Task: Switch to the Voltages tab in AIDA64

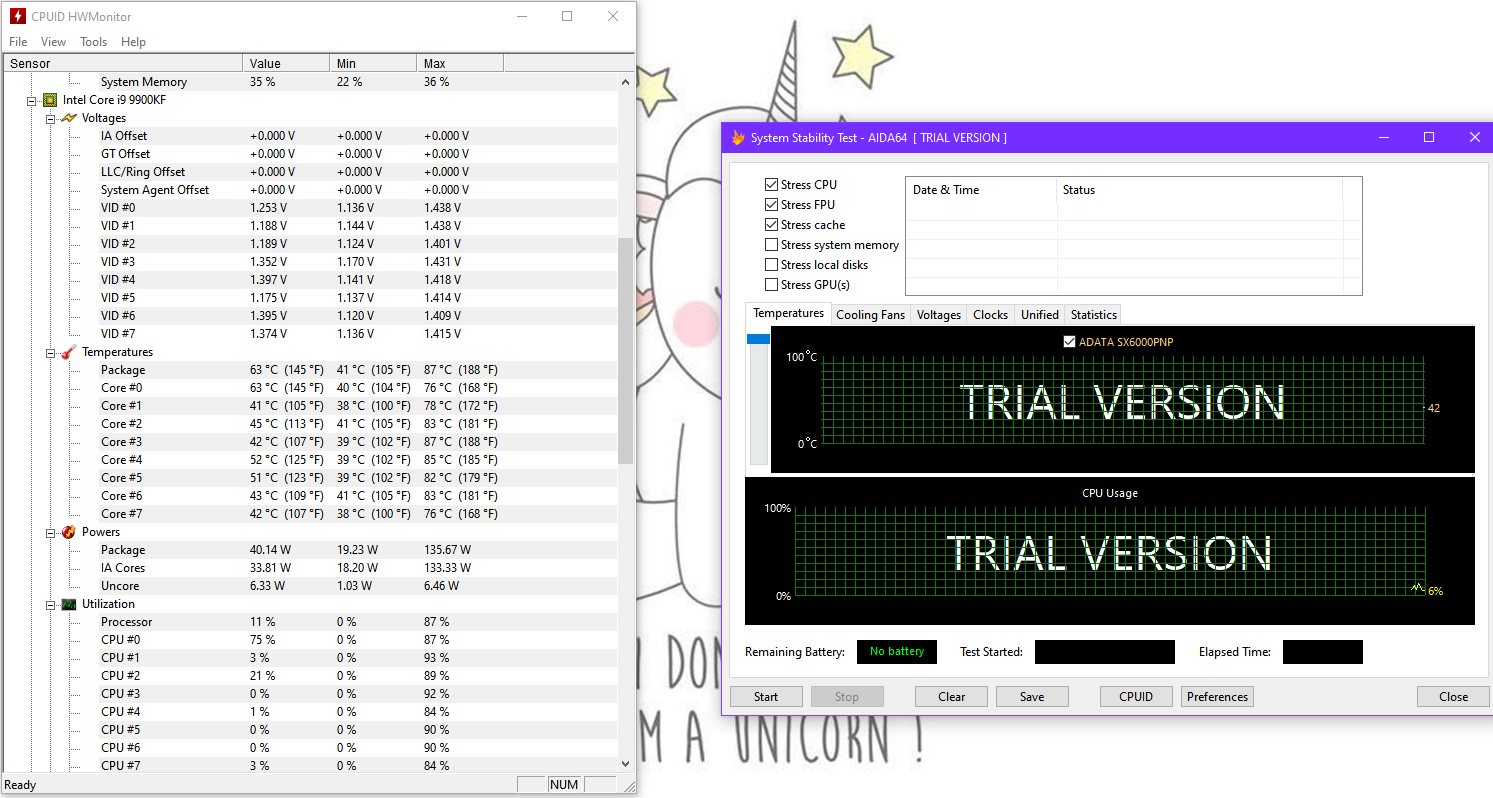Action: point(939,315)
